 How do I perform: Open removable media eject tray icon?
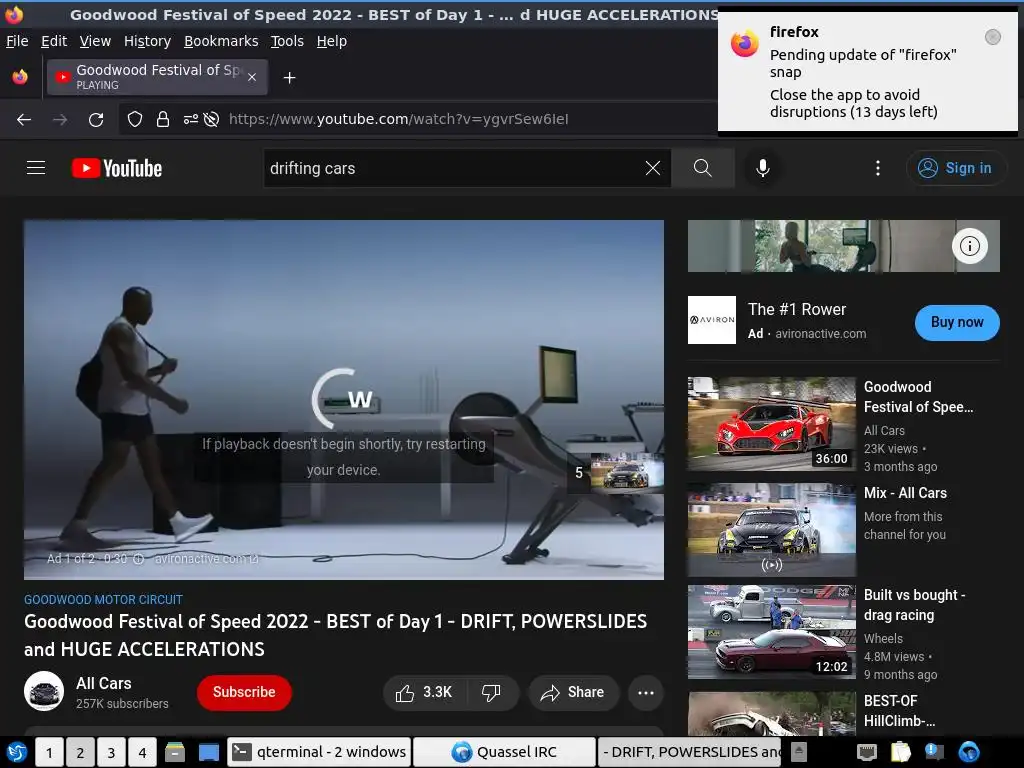tap(799, 752)
